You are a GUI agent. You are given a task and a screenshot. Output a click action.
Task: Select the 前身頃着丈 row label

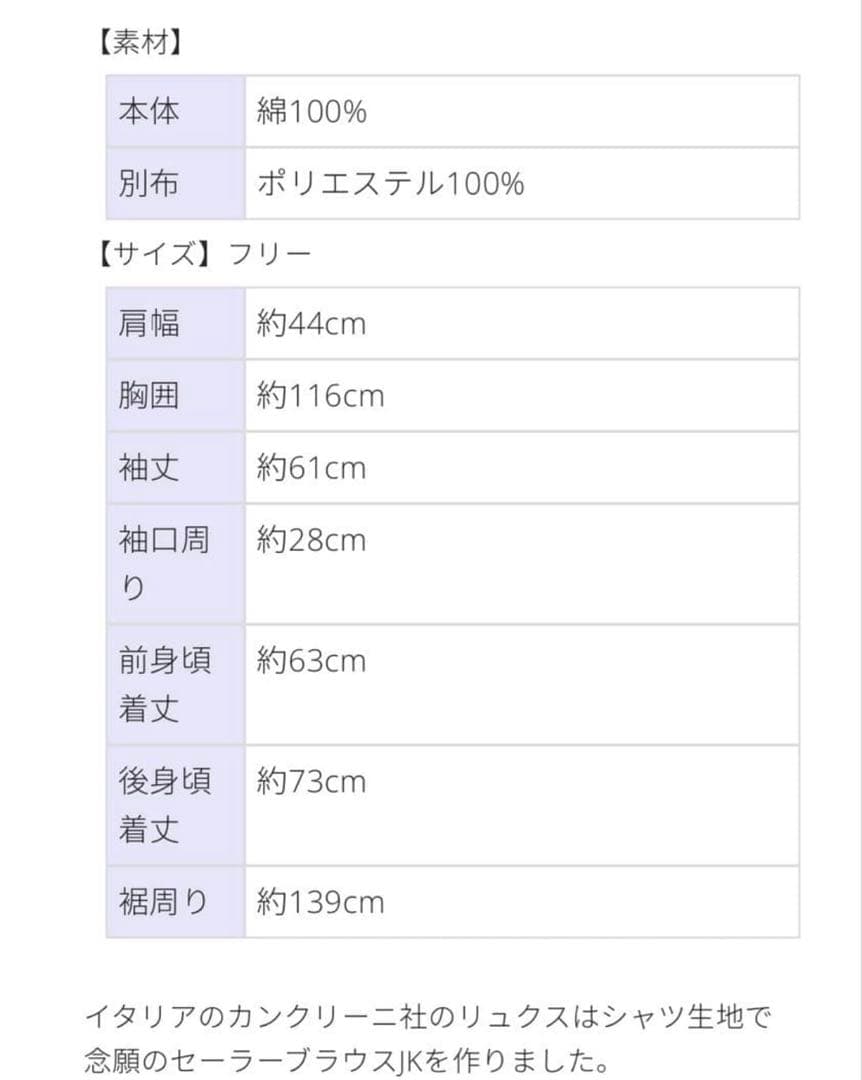coord(165,685)
